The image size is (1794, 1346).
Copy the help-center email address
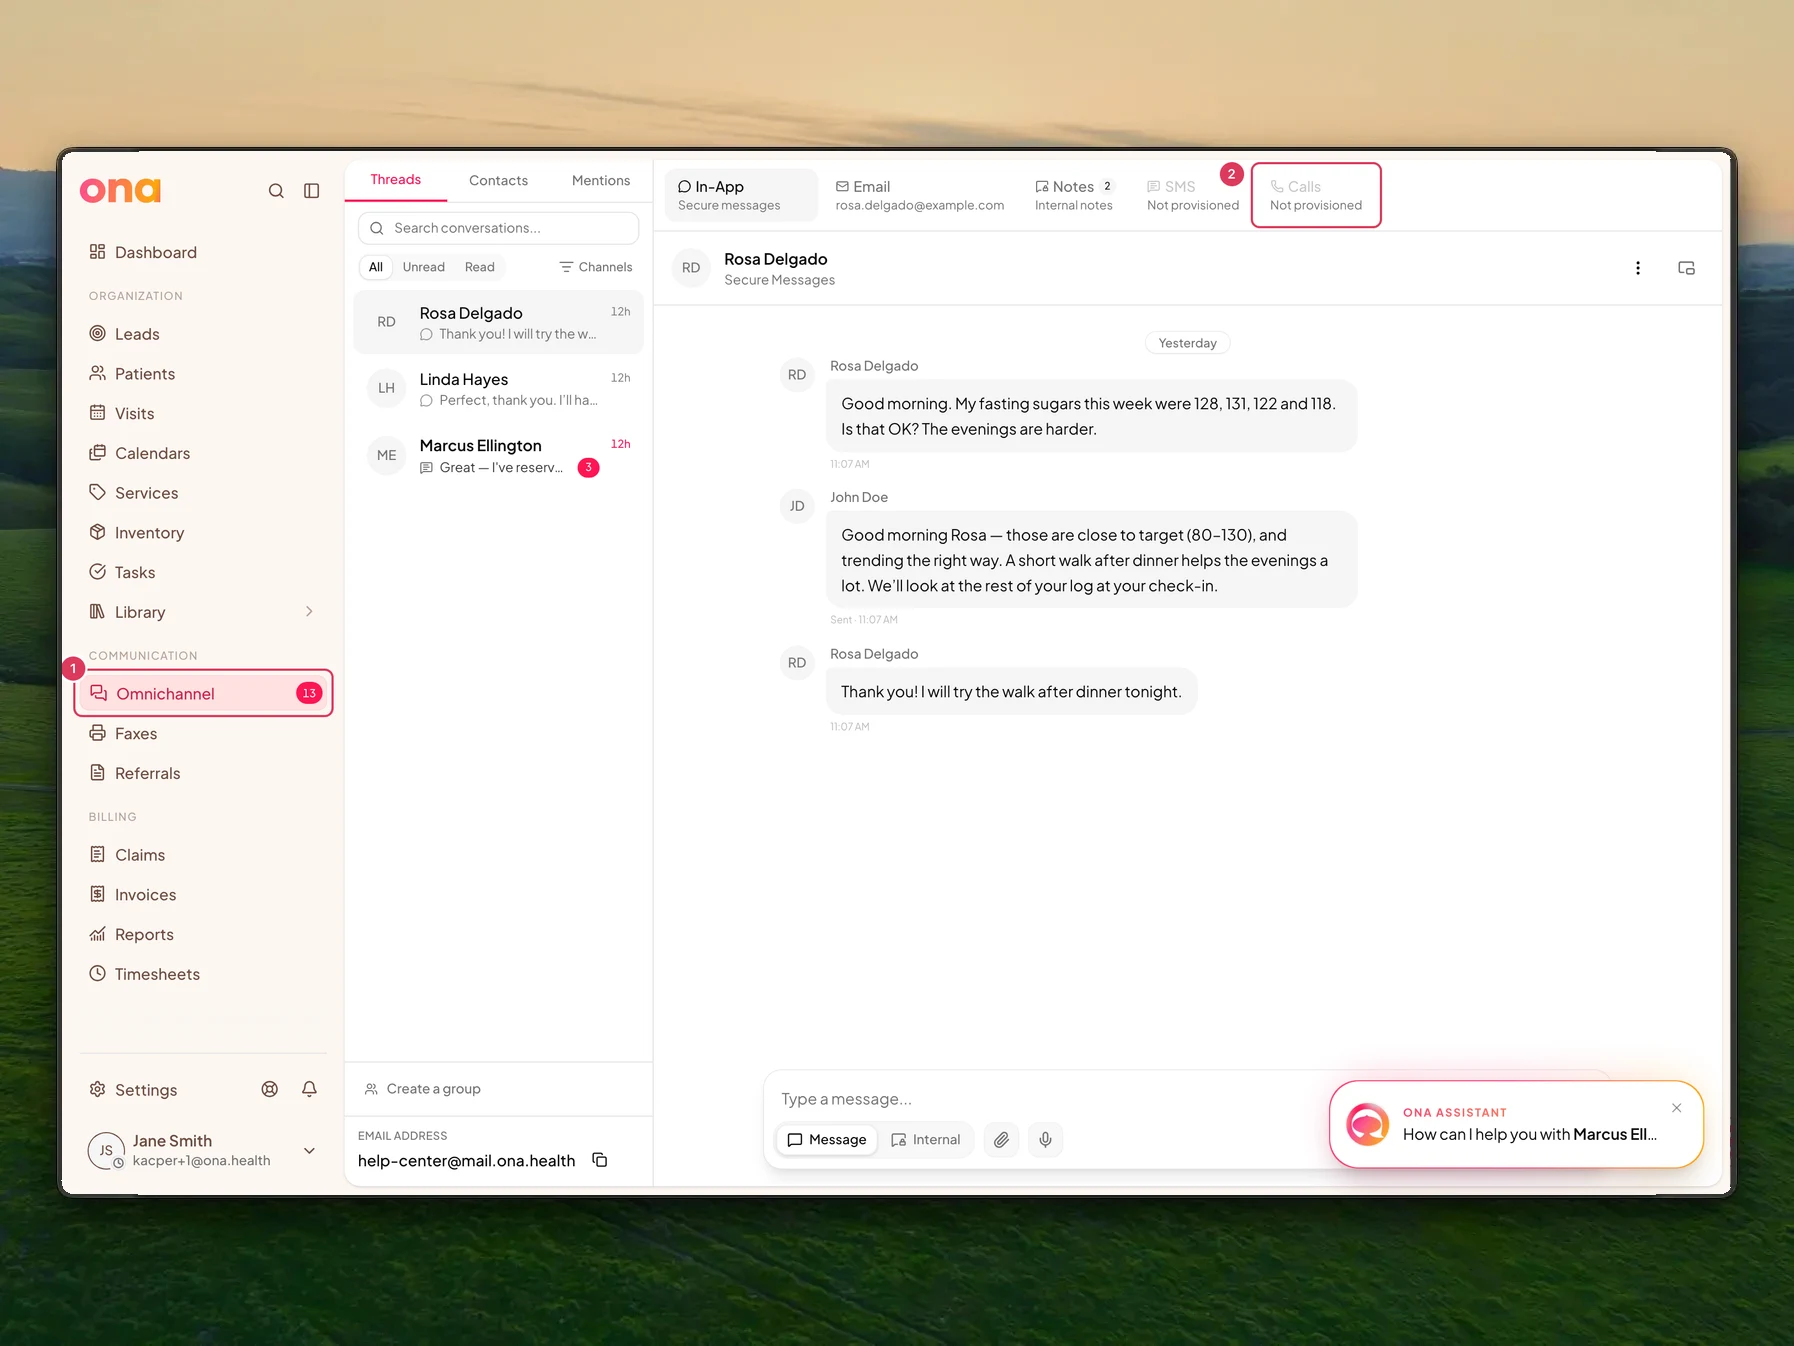point(600,1160)
